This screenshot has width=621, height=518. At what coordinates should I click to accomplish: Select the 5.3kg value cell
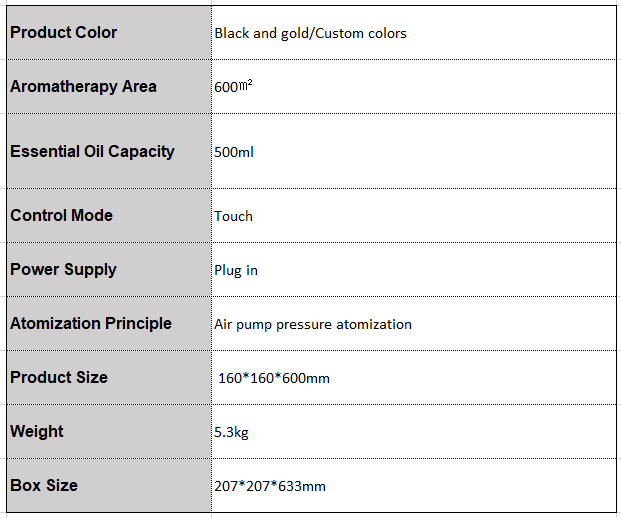click(x=414, y=431)
